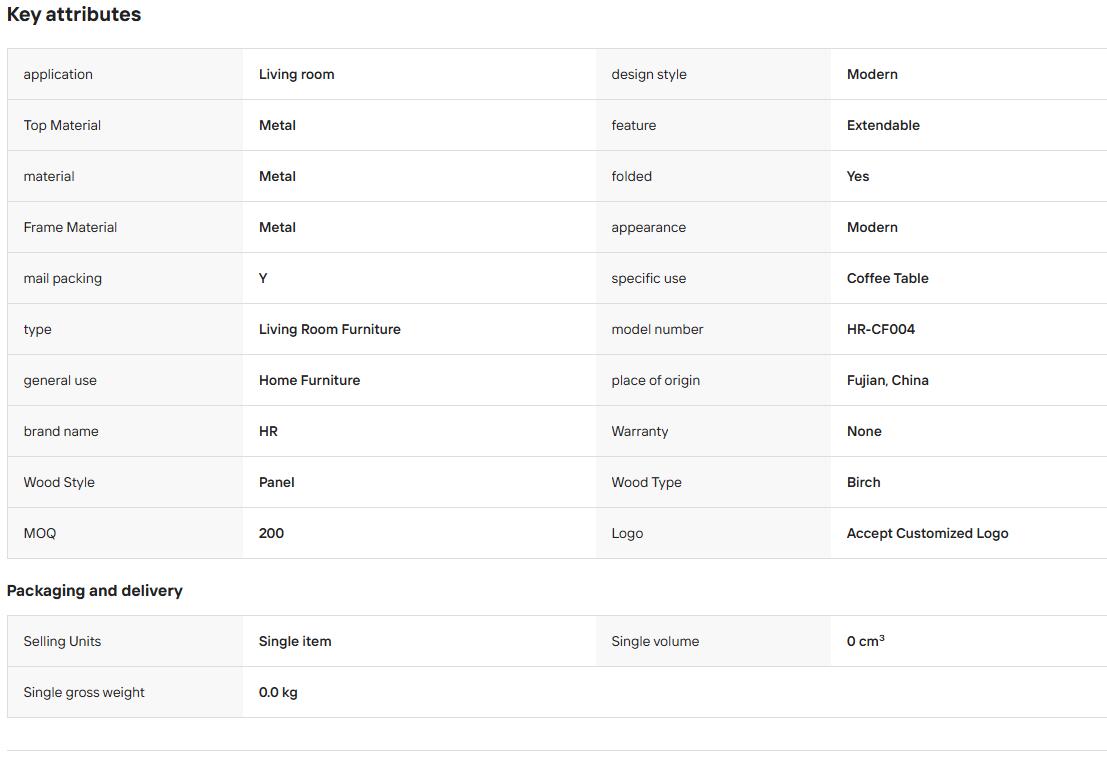This screenshot has height=758, width=1107.
Task: Select the Home Furniture general use value
Action: coord(309,380)
